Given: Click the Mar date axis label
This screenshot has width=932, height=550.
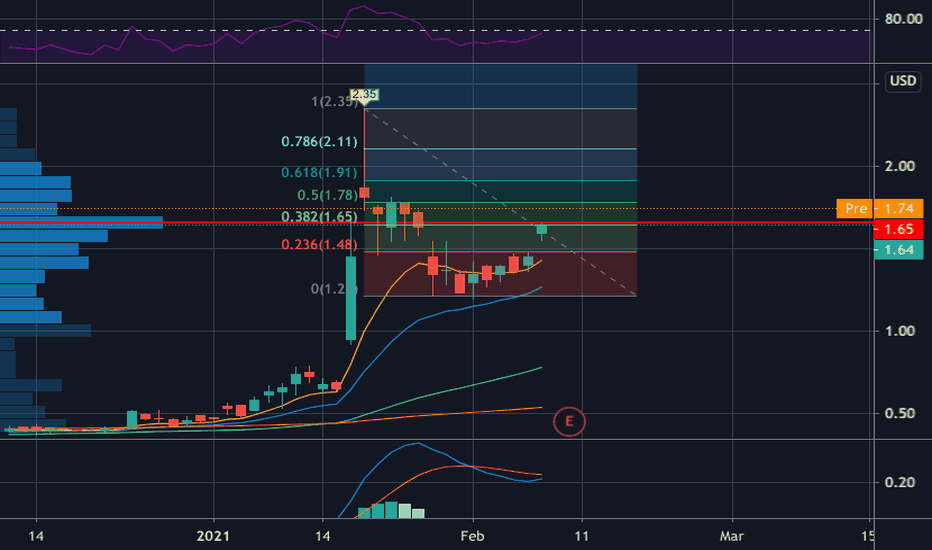Looking at the screenshot, I should tap(732, 536).
